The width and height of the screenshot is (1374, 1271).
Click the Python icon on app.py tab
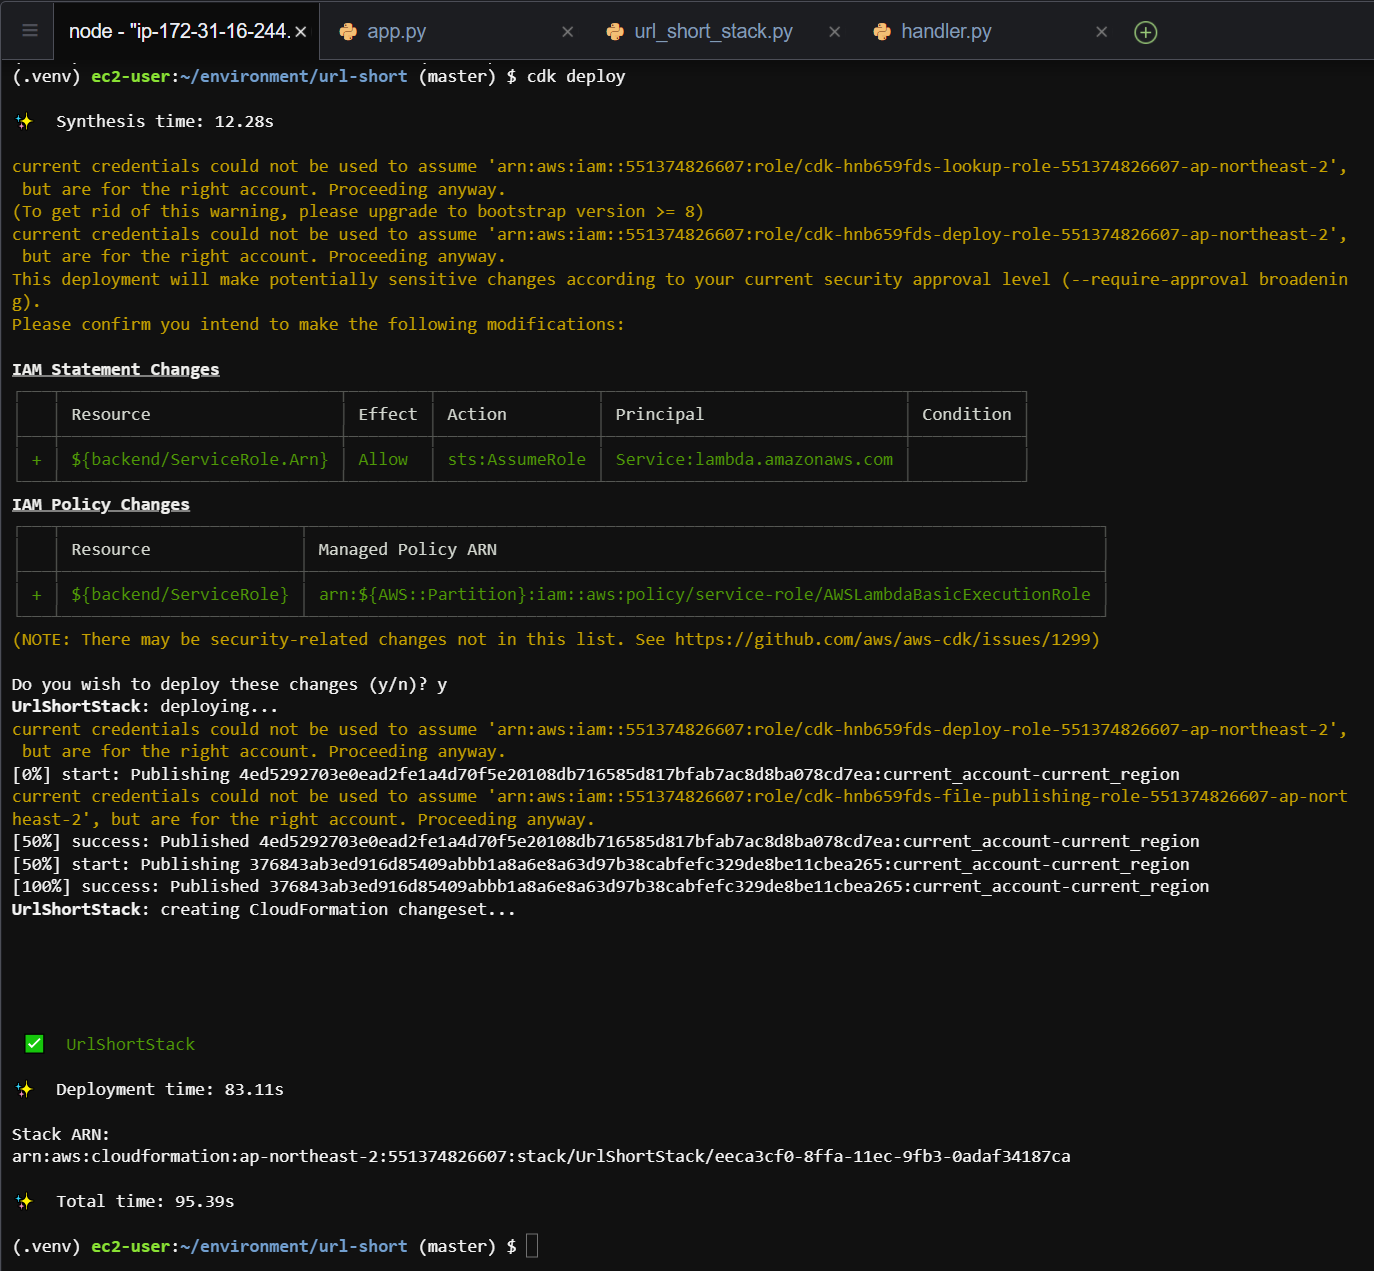[348, 32]
